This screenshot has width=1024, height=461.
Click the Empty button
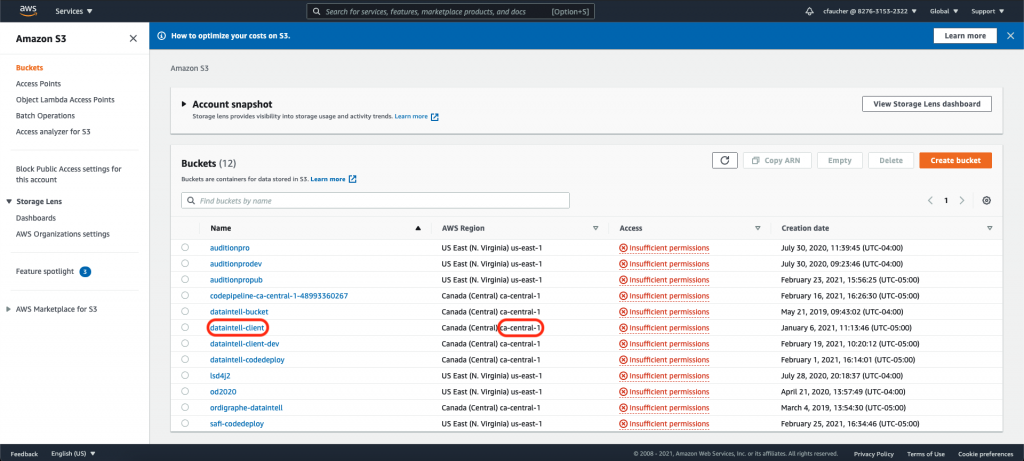pyautogui.click(x=839, y=160)
